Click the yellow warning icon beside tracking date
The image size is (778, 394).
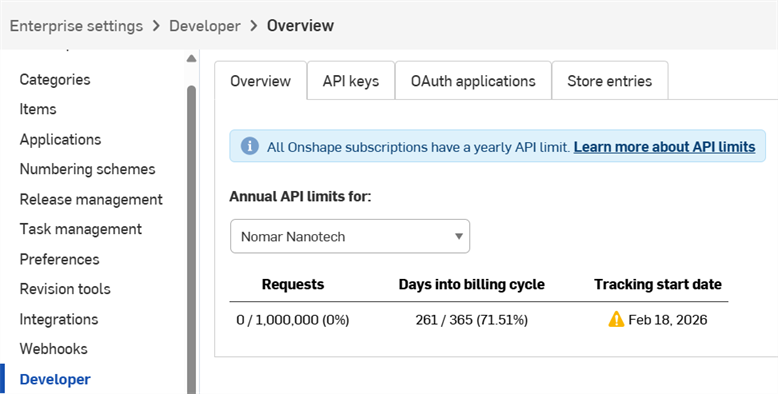(616, 319)
